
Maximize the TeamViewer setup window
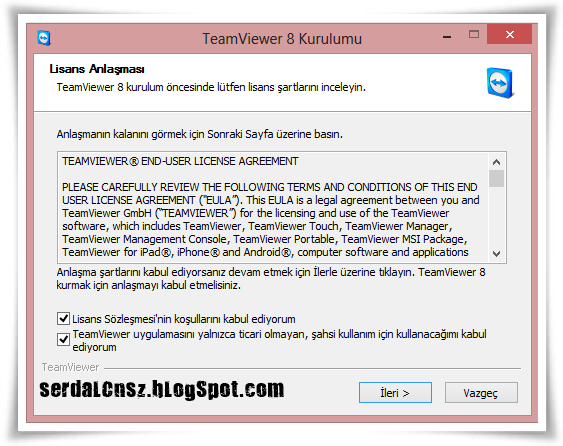click(474, 34)
